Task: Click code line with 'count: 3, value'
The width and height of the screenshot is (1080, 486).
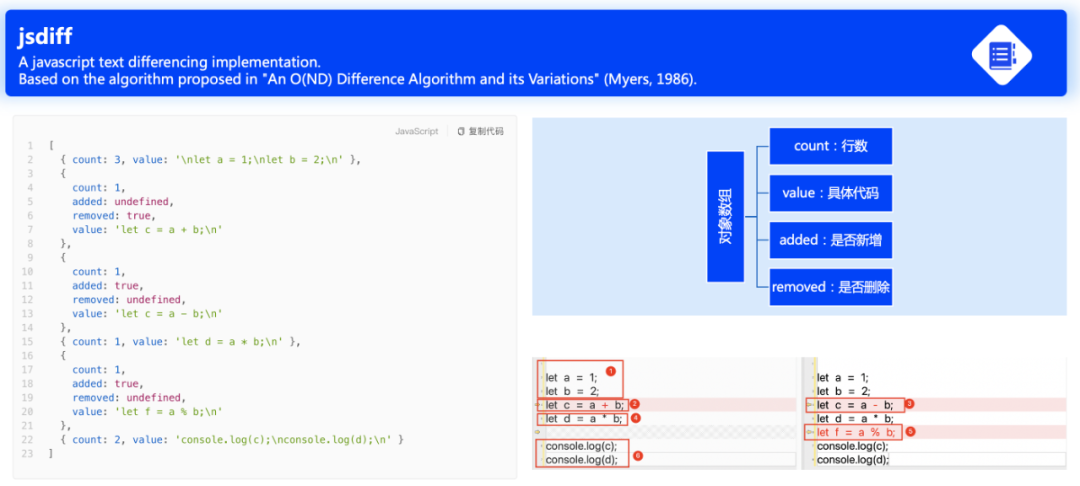Action: [x=211, y=160]
